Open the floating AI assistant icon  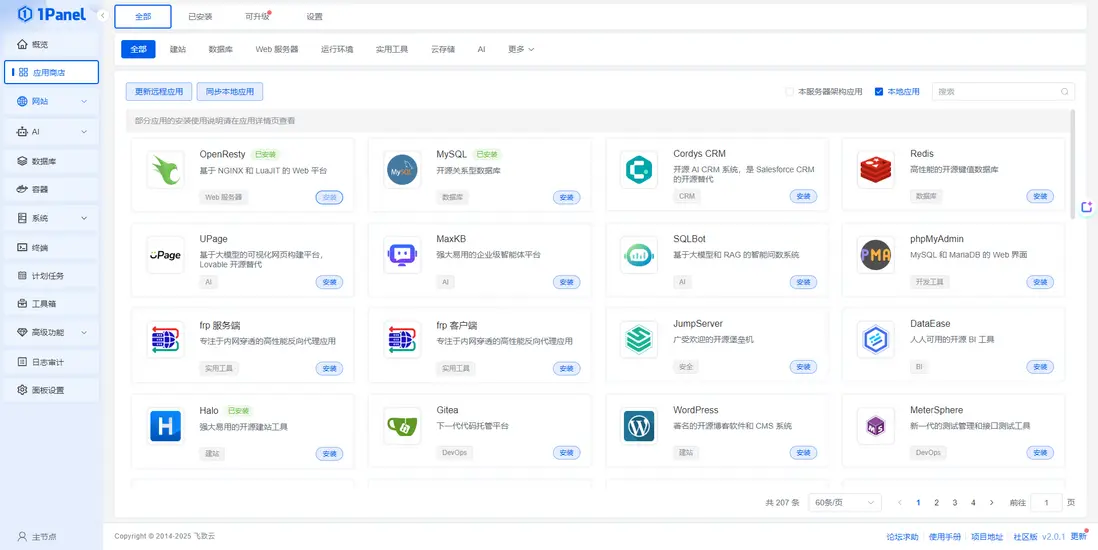pos(1087,207)
